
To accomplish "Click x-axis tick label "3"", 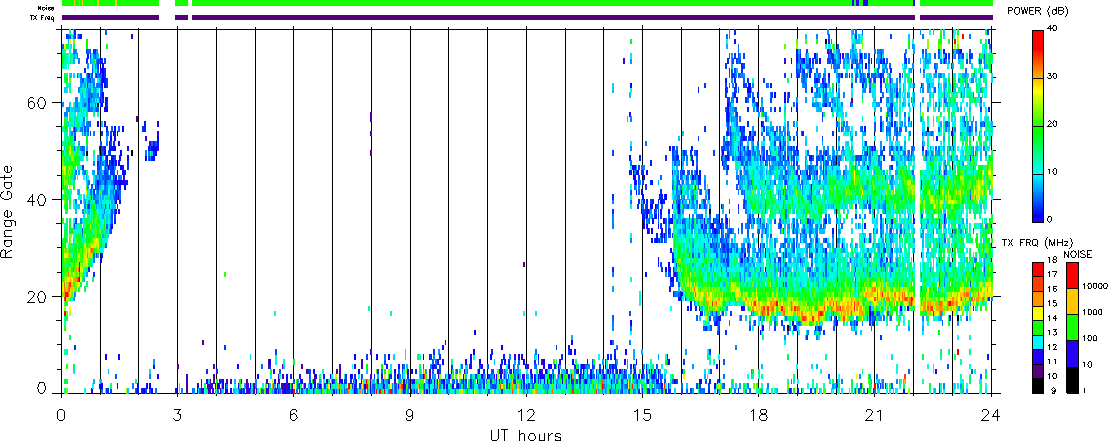I will click(177, 415).
